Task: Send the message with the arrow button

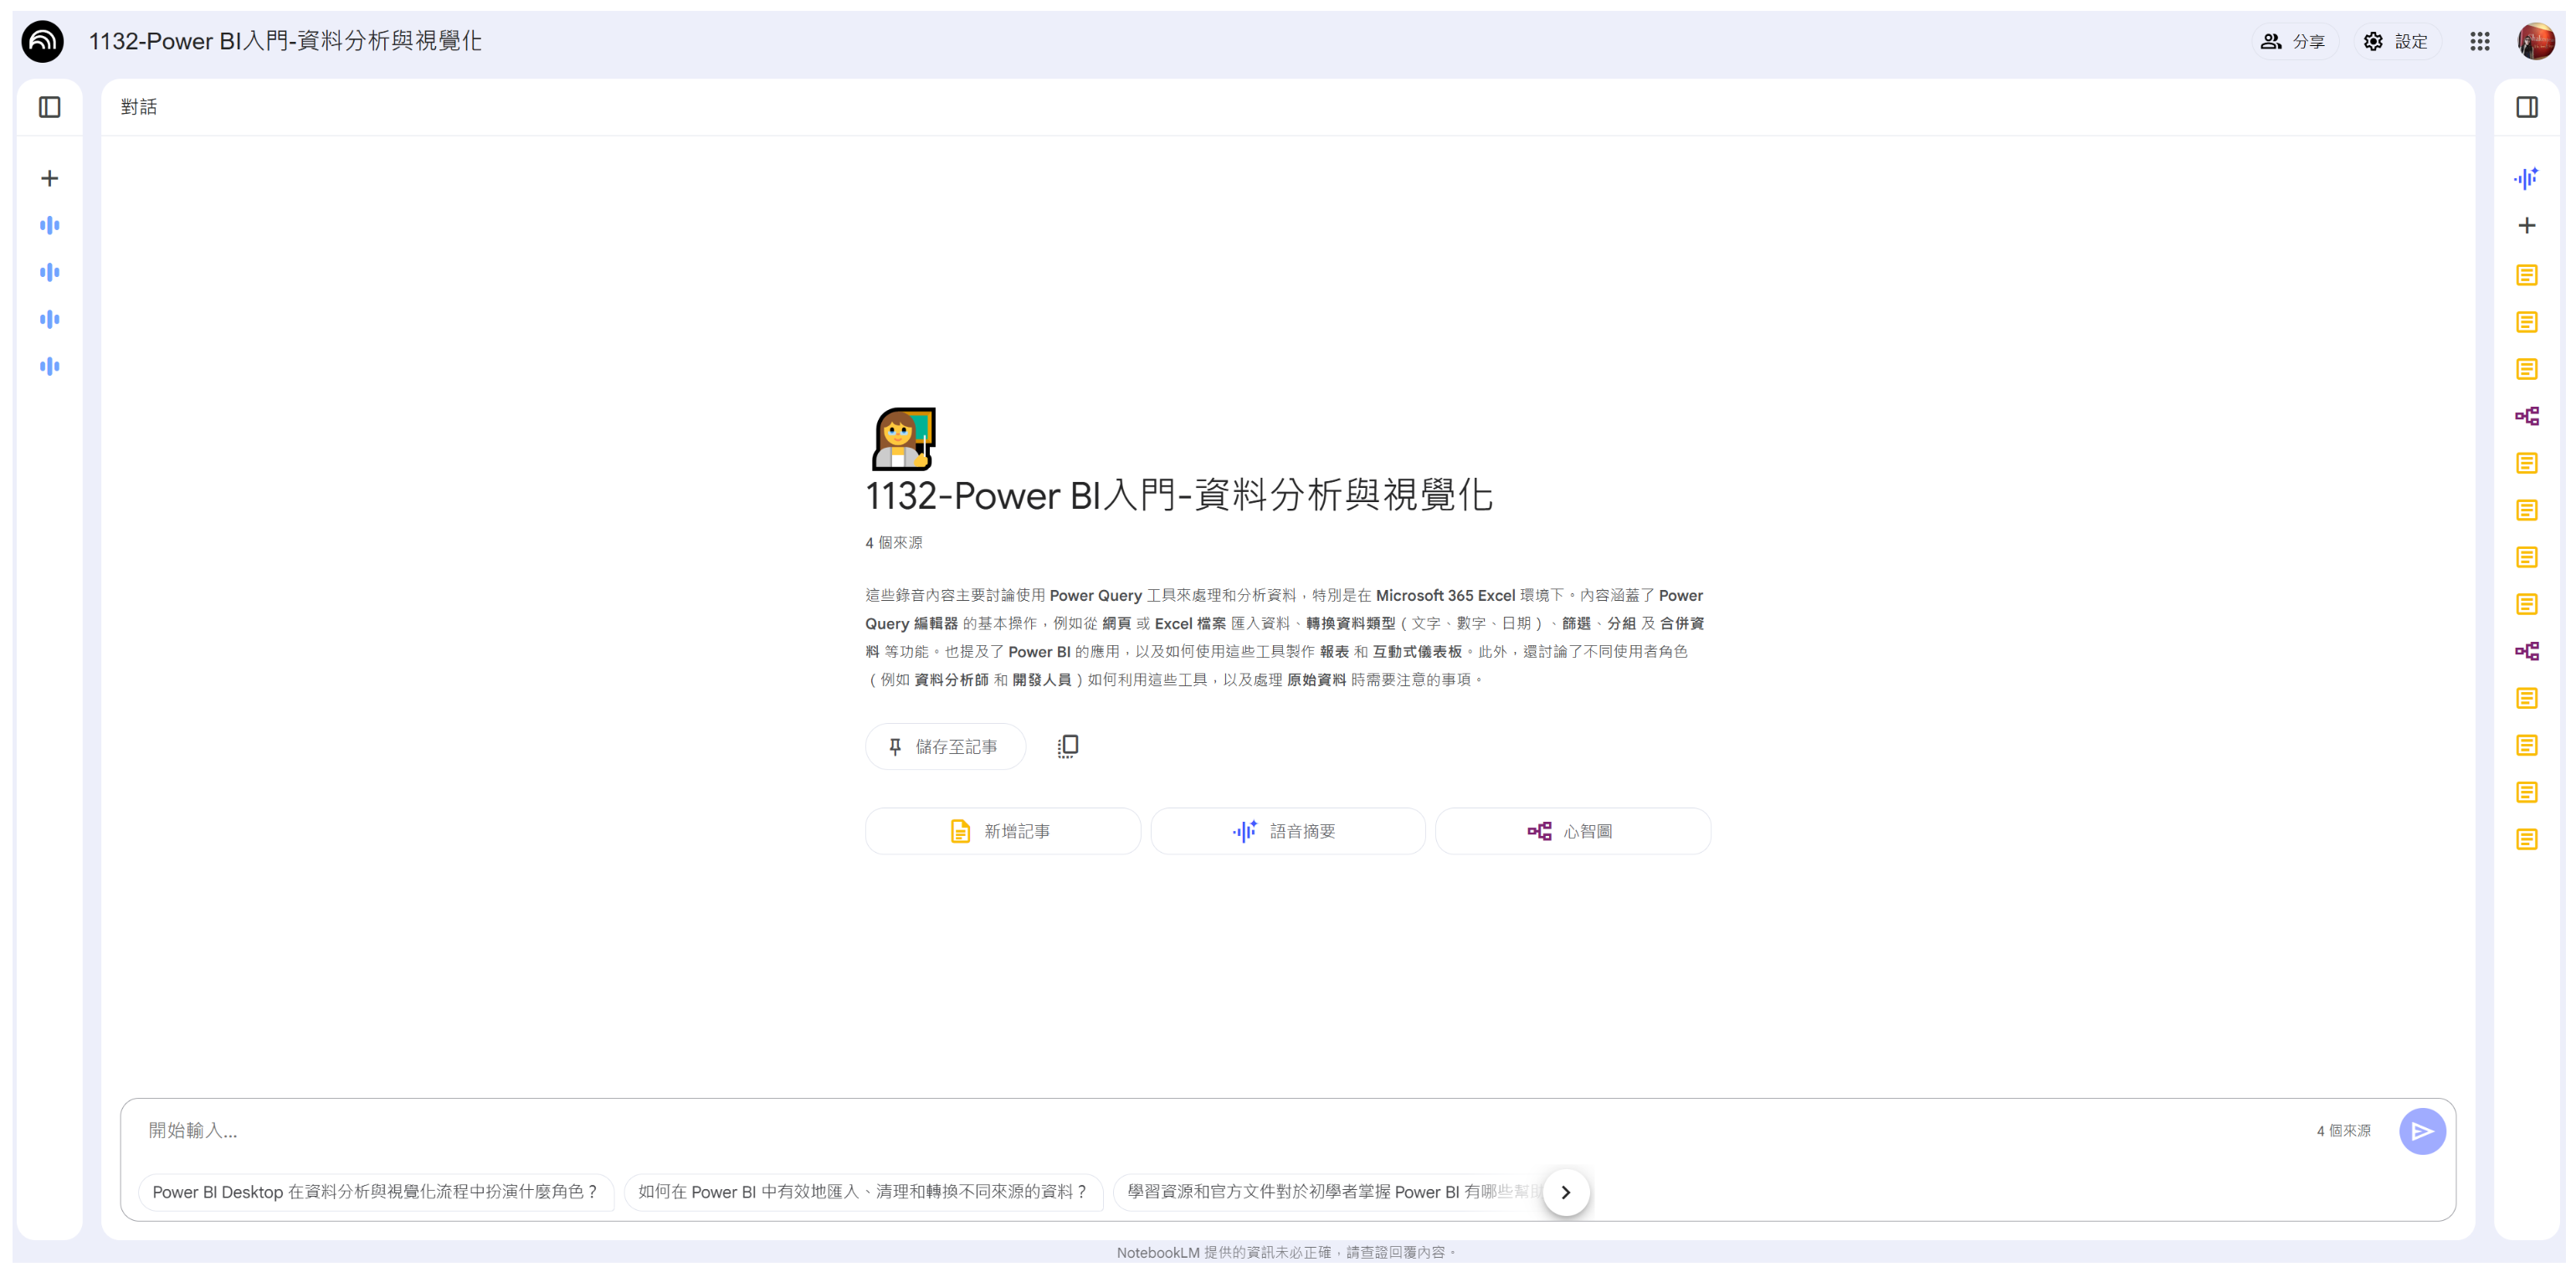Action: click(x=2422, y=1131)
